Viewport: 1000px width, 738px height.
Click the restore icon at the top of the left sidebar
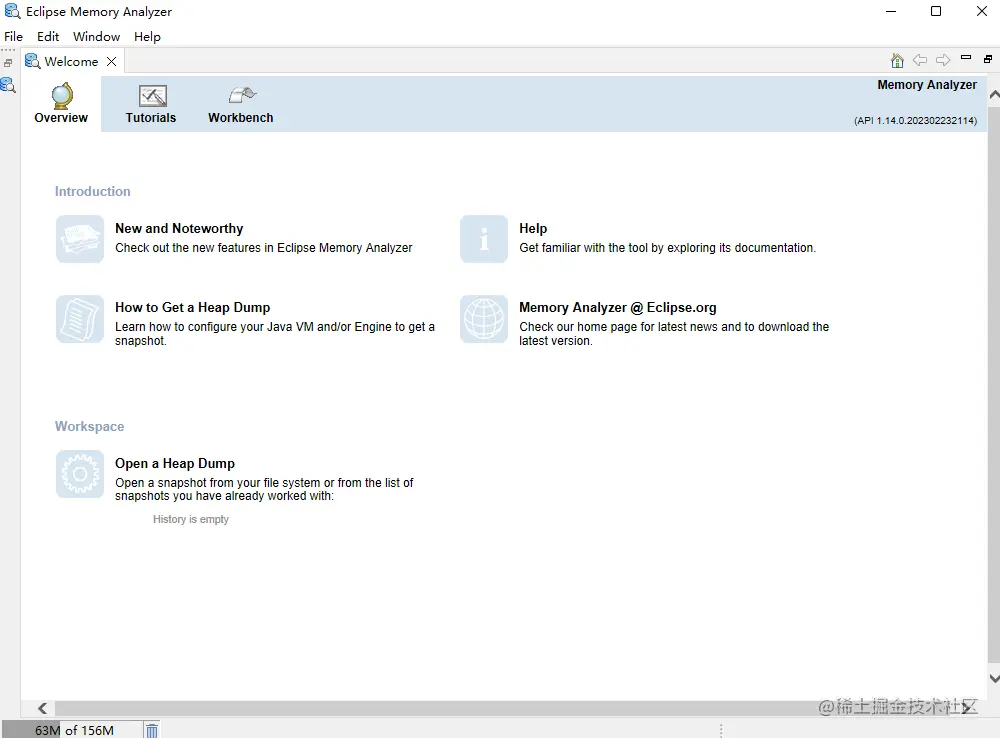[x=8, y=63]
